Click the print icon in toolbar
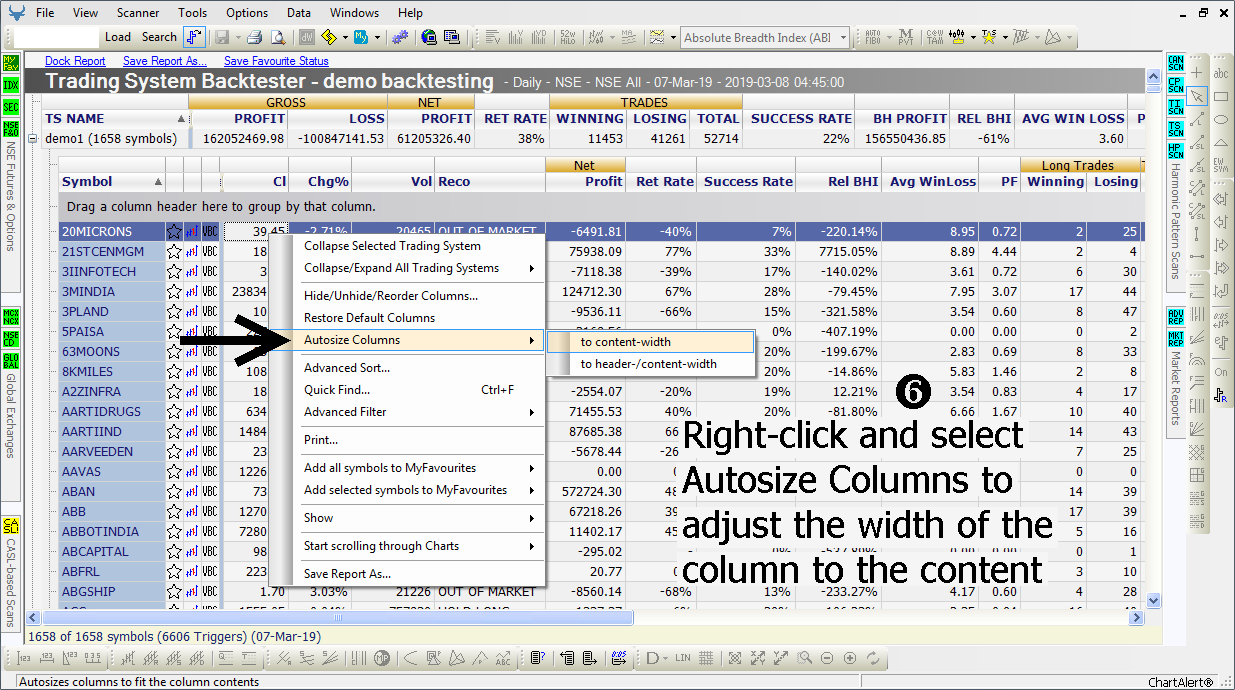Image resolution: width=1235 pixels, height=690 pixels. pos(254,37)
